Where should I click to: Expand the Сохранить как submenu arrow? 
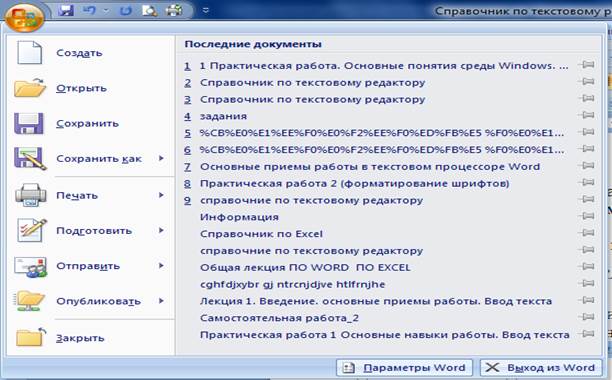161,158
